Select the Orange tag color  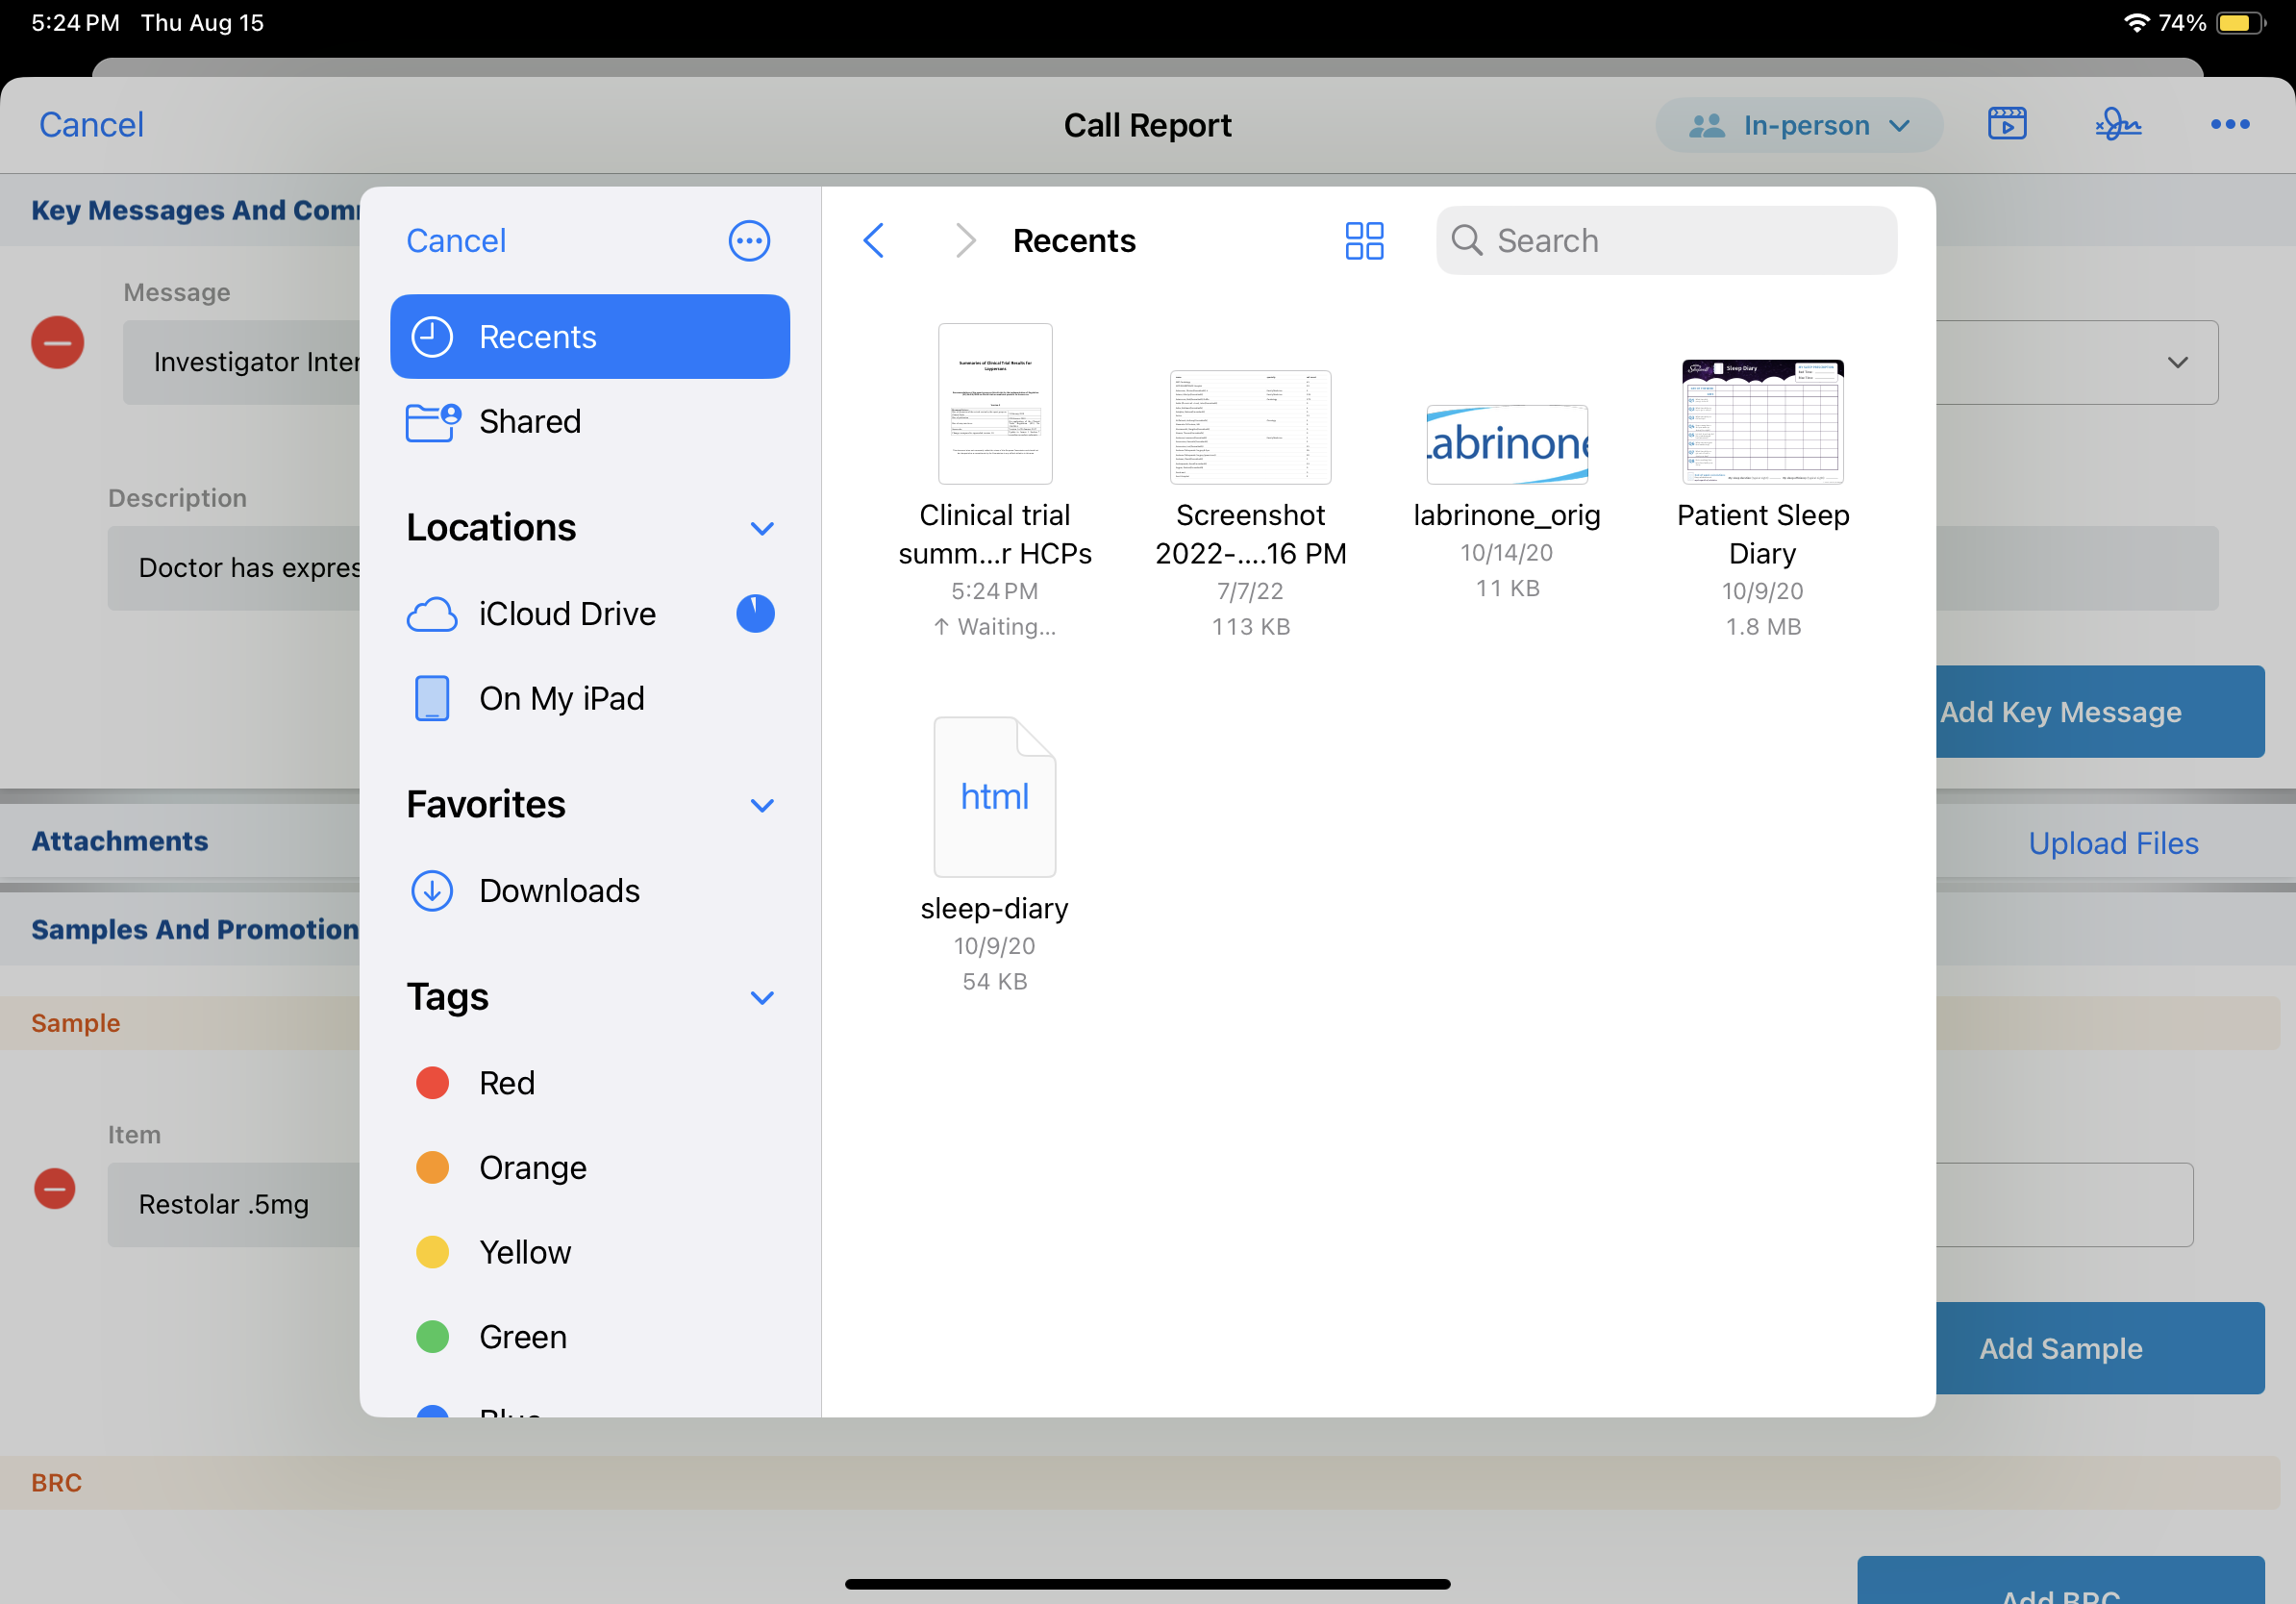coord(532,1167)
